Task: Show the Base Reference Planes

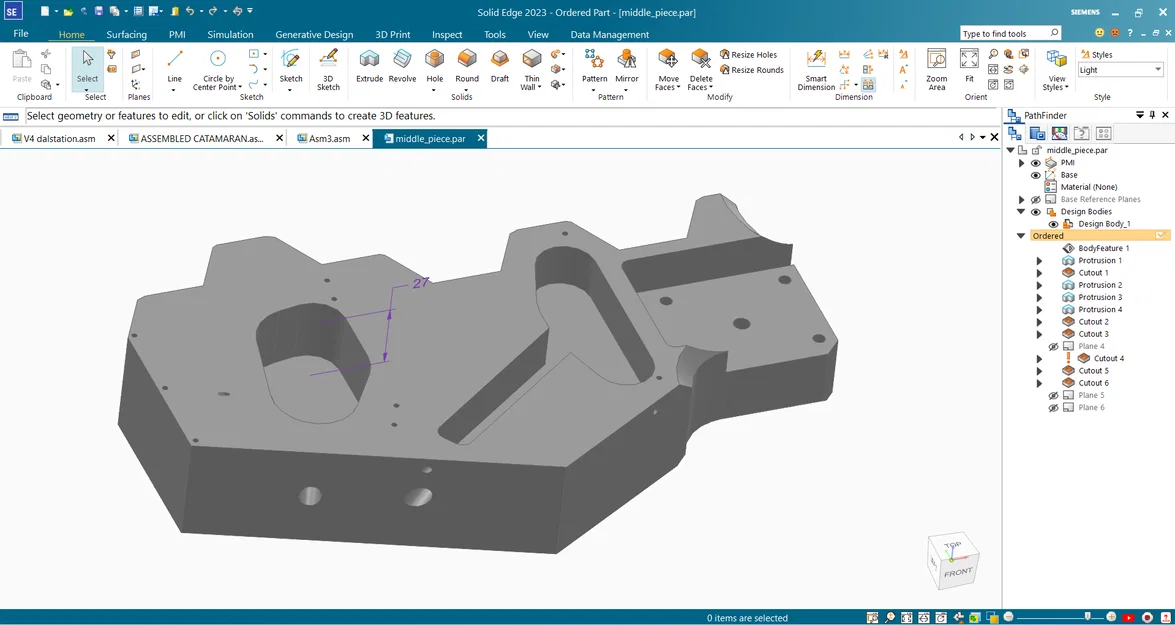Action: [1036, 199]
